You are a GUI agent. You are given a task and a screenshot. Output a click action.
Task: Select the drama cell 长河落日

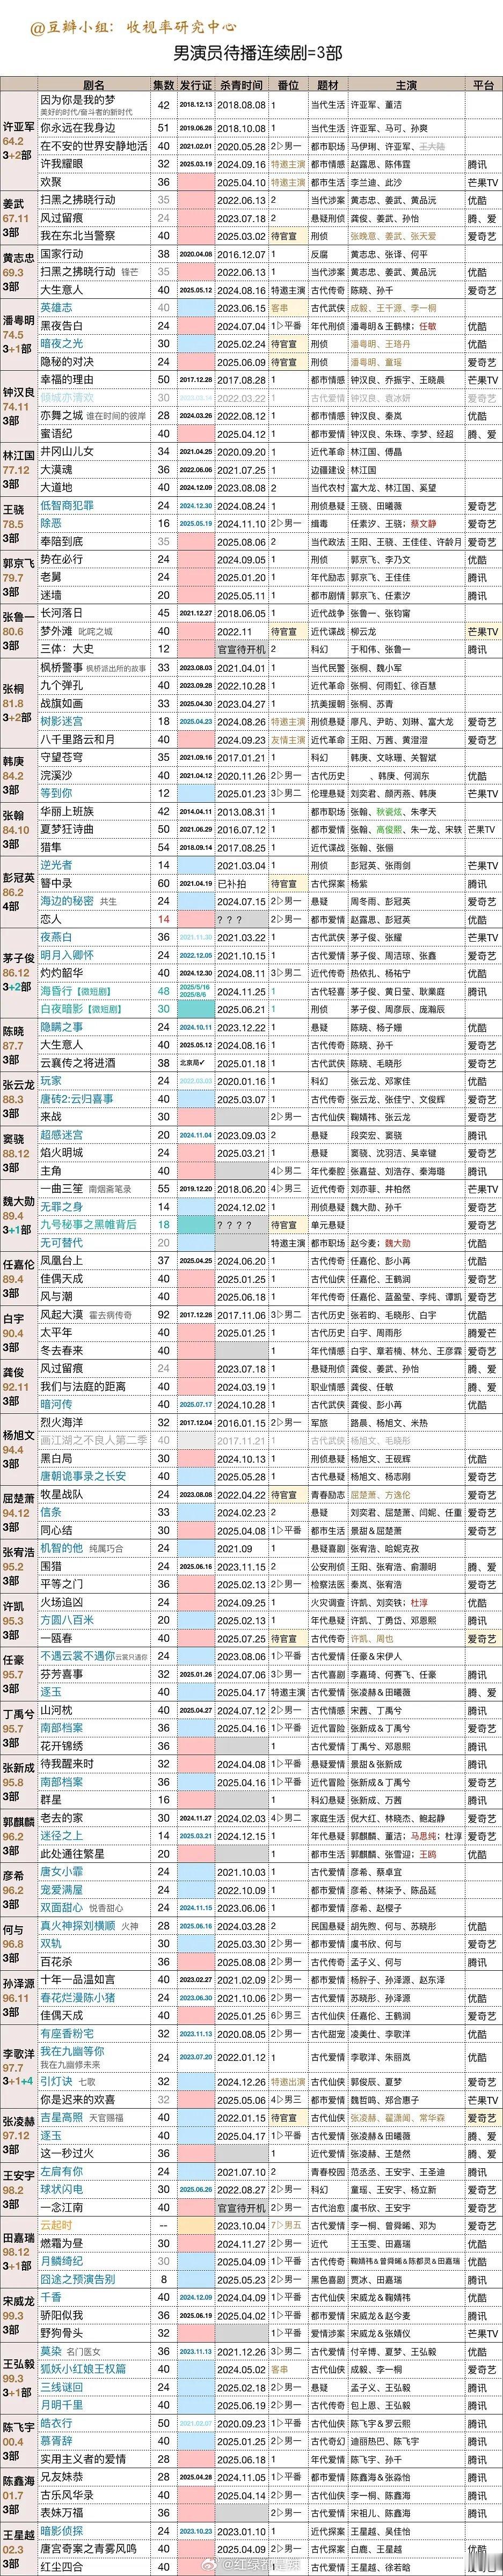click(61, 613)
